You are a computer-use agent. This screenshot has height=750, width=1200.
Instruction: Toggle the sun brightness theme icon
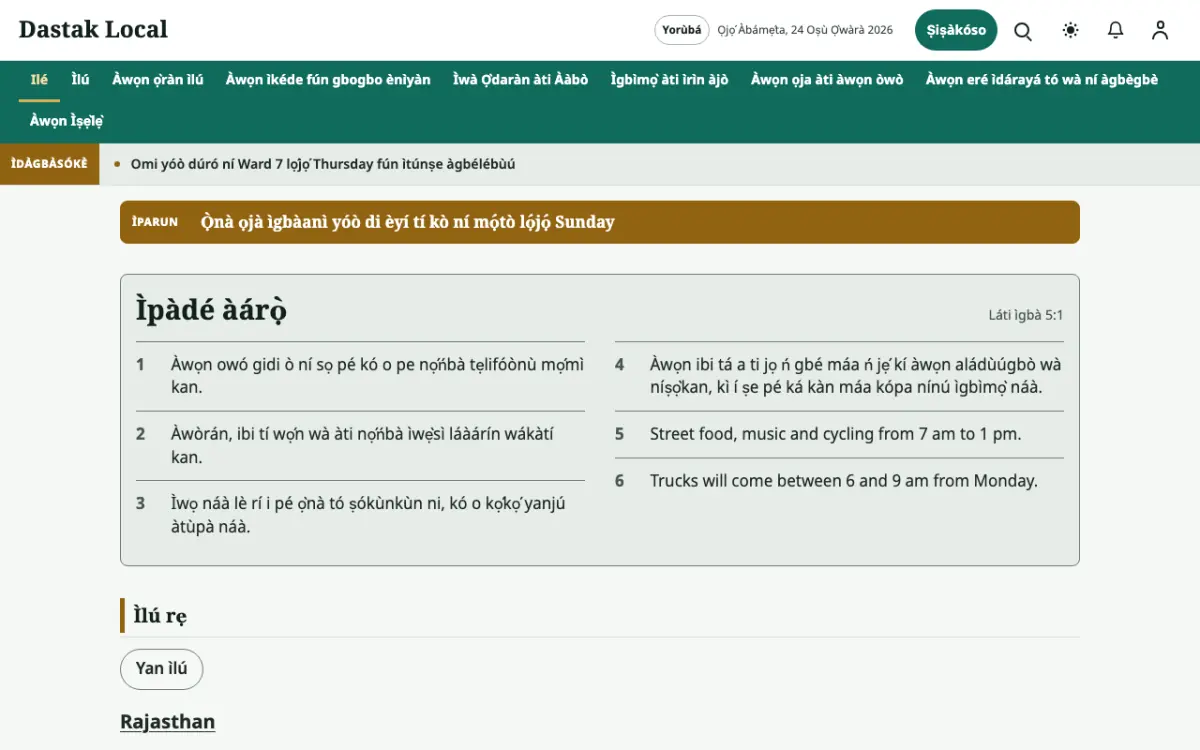1071,30
